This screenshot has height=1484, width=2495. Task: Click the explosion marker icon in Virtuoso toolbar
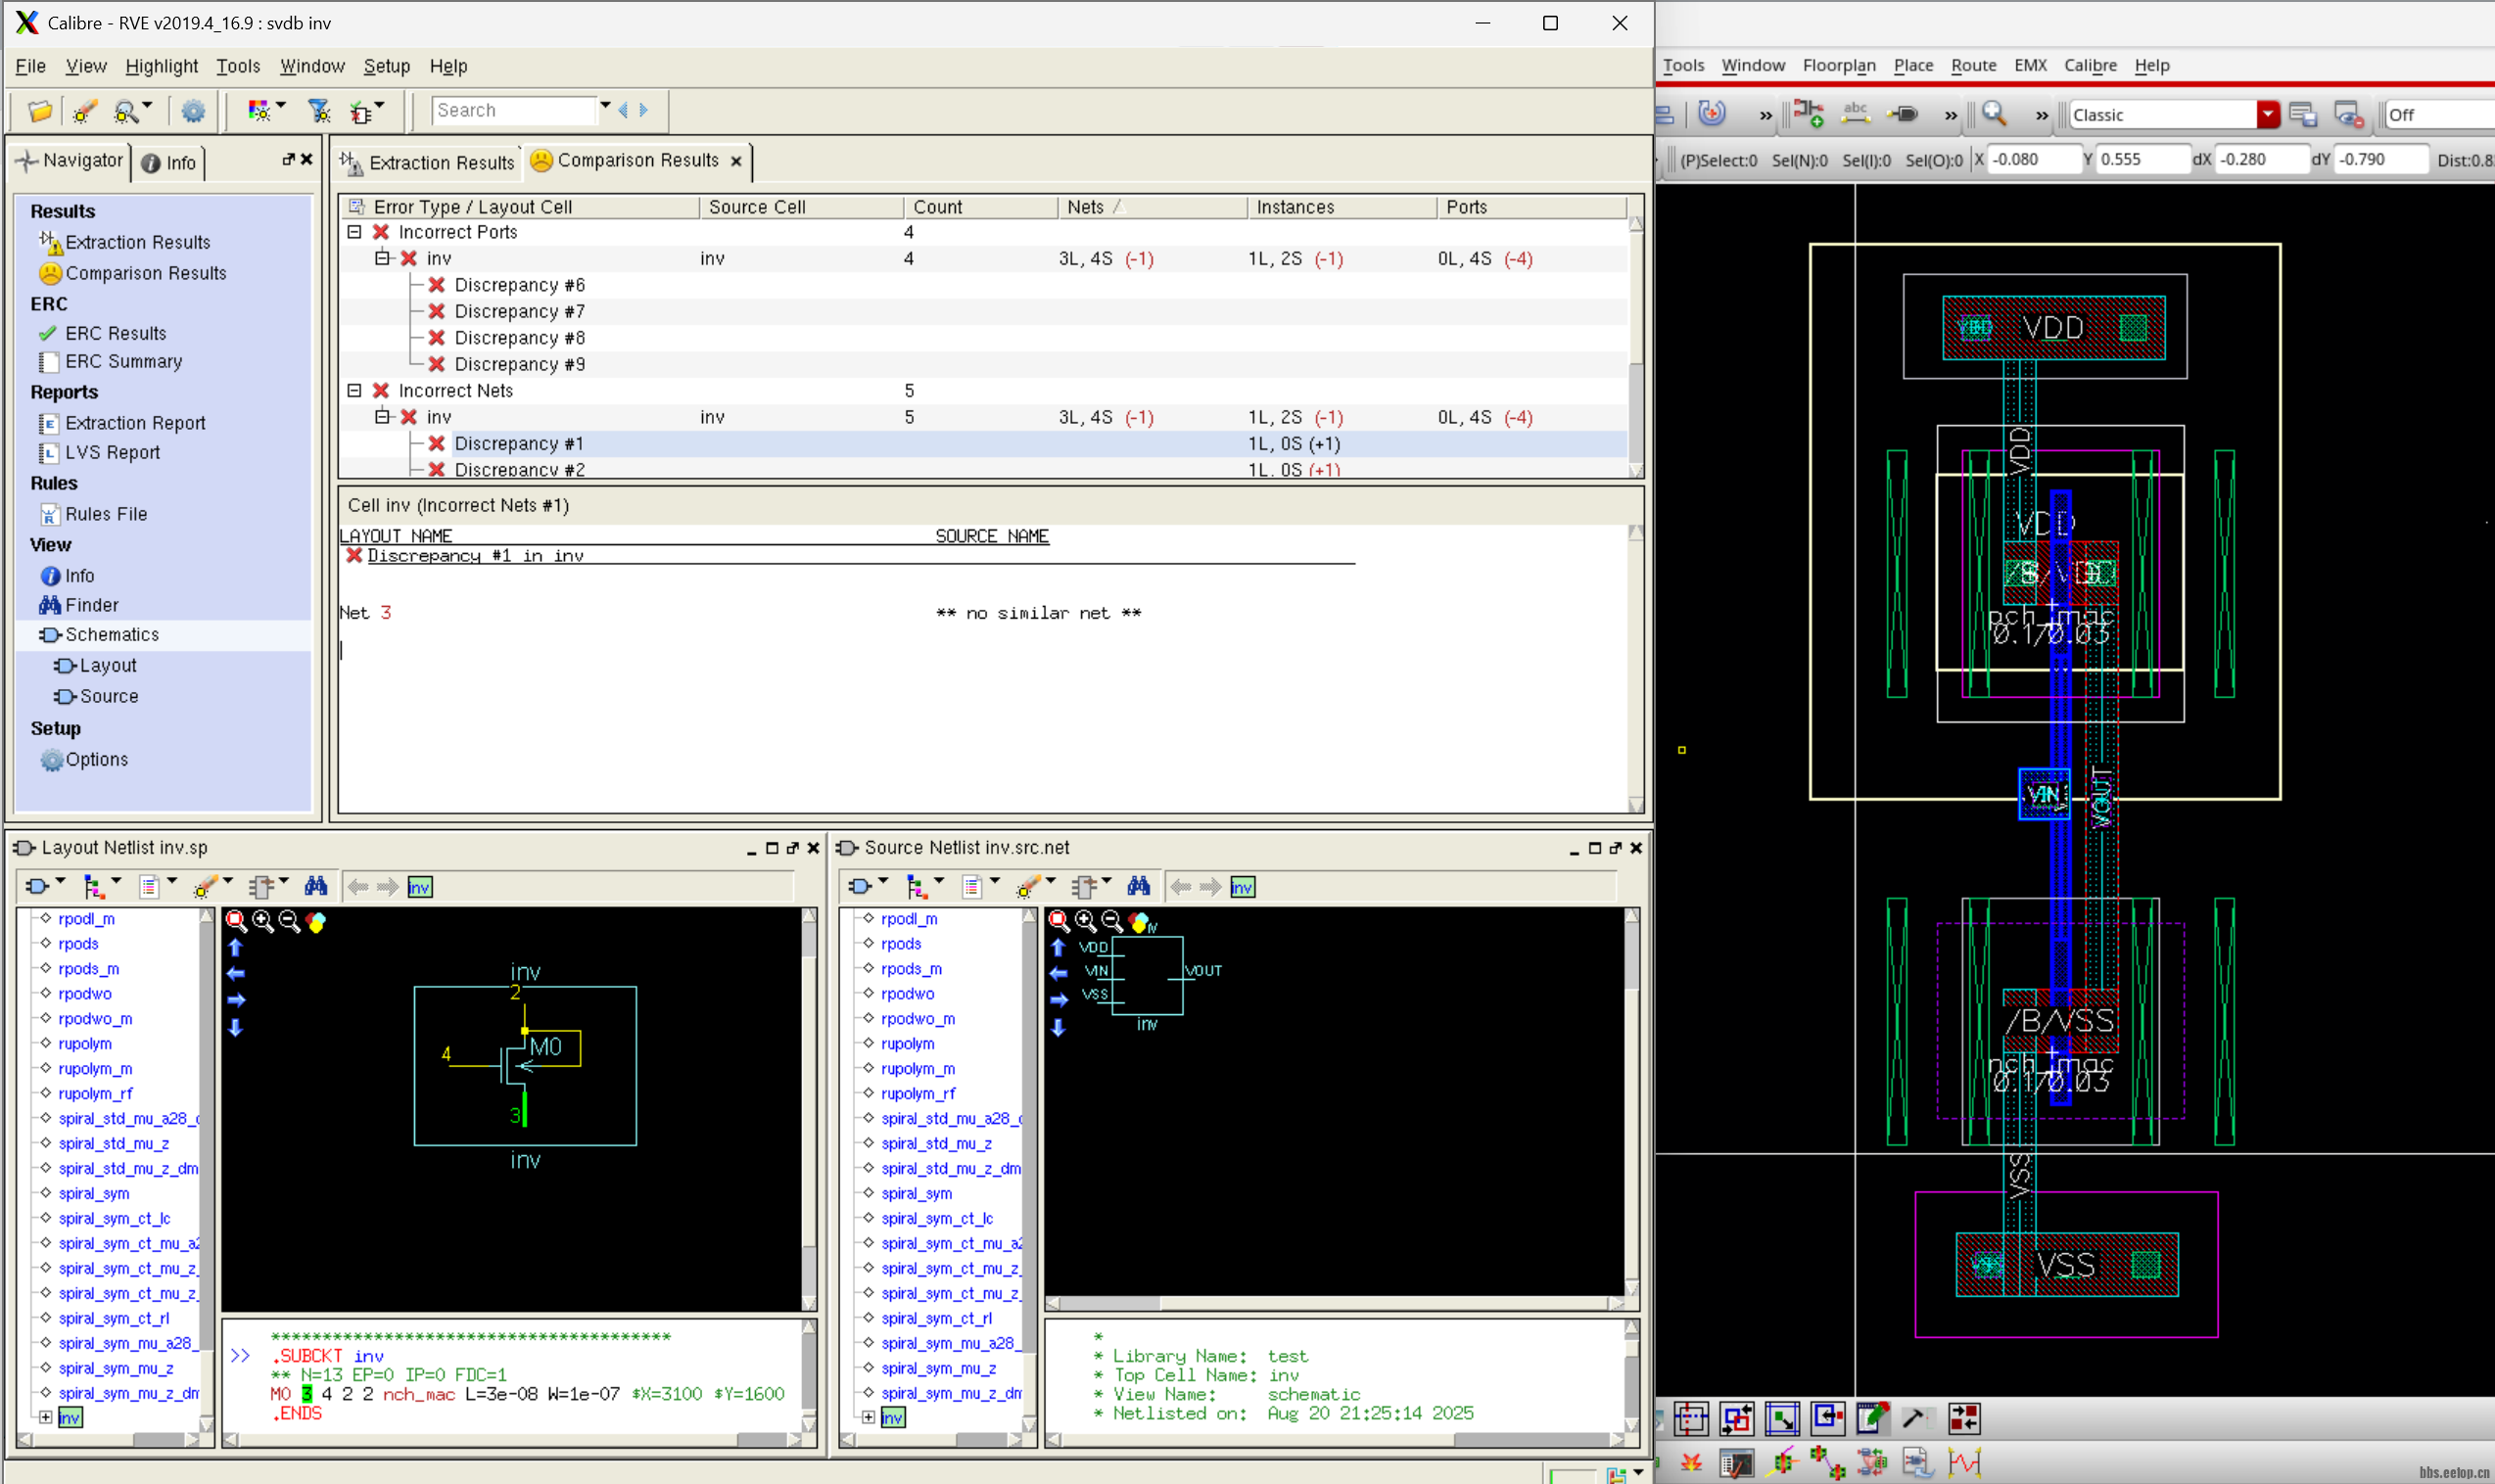pyautogui.click(x=1692, y=1463)
